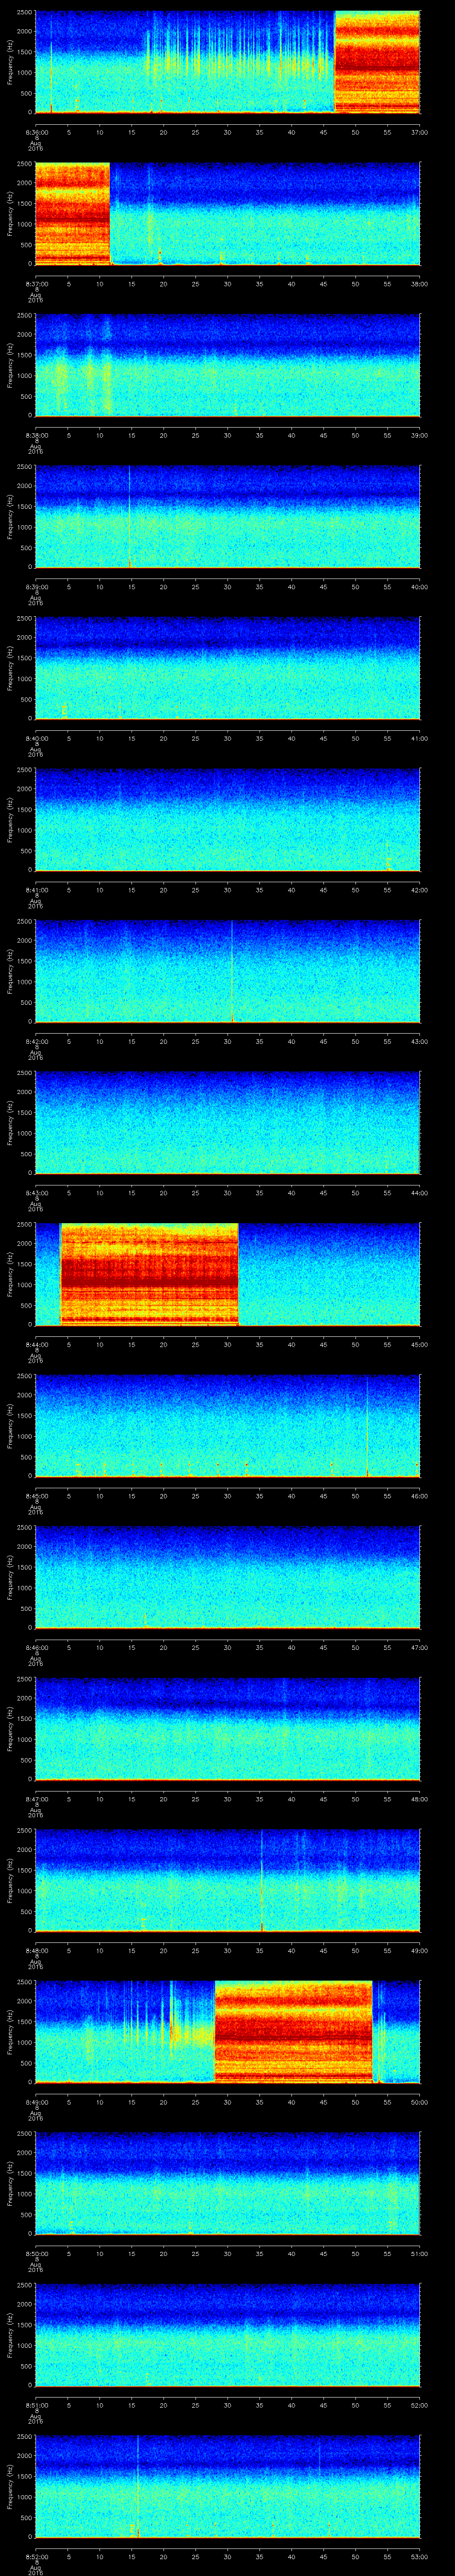Click the 15 second tick under the 8:47:00 spectrogram
Image resolution: width=455 pixels, height=2576 pixels.
coord(131,1799)
